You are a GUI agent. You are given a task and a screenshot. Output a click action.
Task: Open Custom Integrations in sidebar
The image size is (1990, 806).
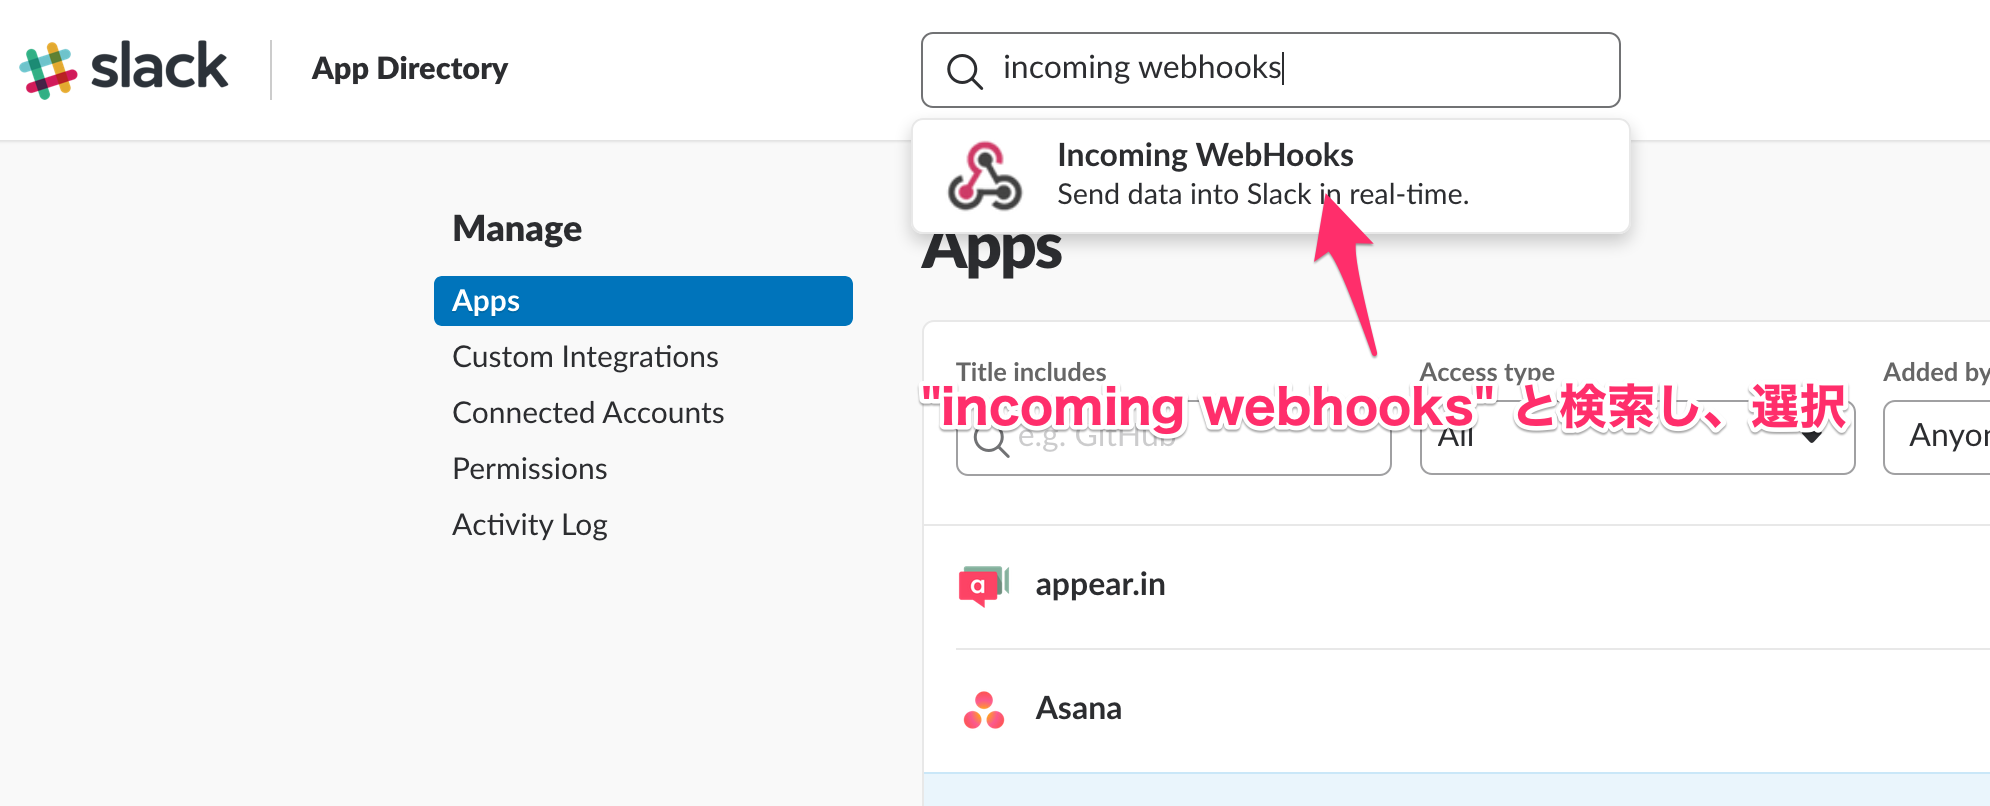[585, 357]
